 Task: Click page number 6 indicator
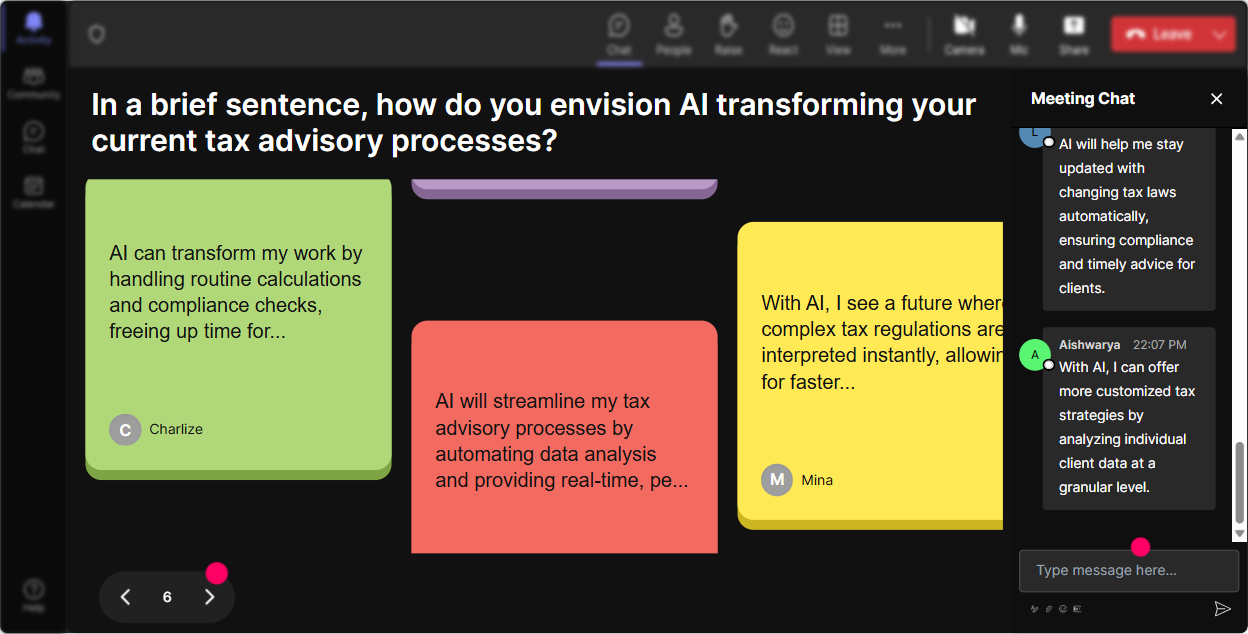point(167,597)
